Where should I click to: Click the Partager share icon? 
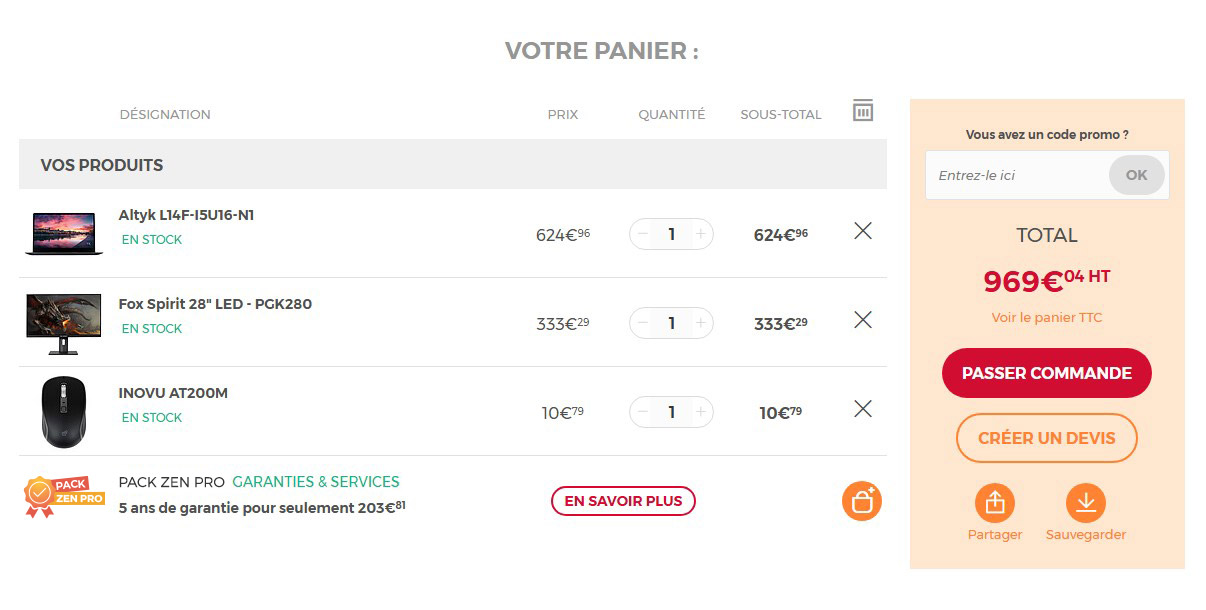(995, 503)
